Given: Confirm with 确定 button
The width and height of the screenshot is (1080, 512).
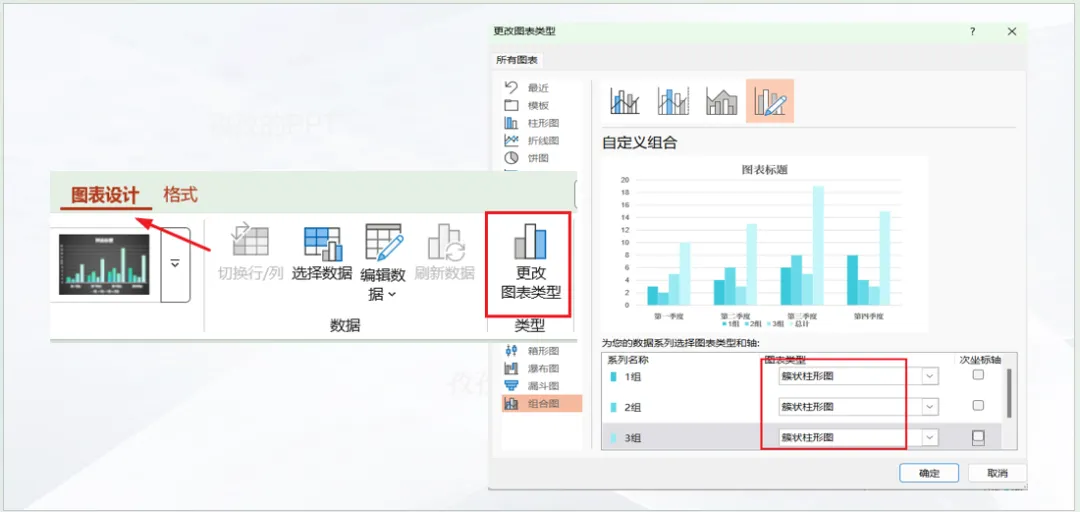Looking at the screenshot, I should [929, 473].
